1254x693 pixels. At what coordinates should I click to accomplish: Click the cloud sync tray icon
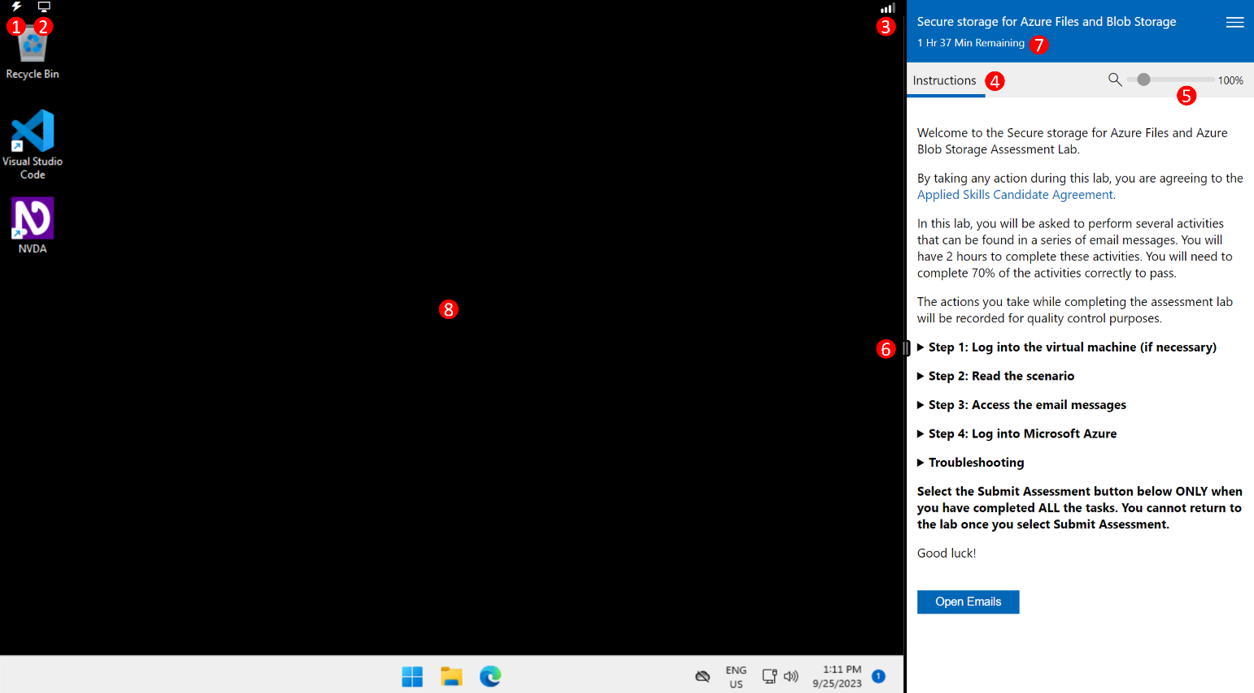(x=703, y=677)
